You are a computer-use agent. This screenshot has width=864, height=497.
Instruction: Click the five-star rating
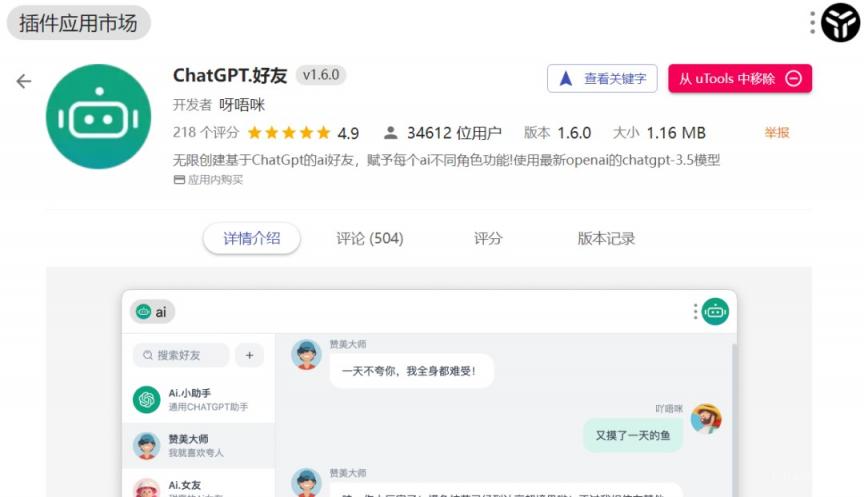pos(289,133)
